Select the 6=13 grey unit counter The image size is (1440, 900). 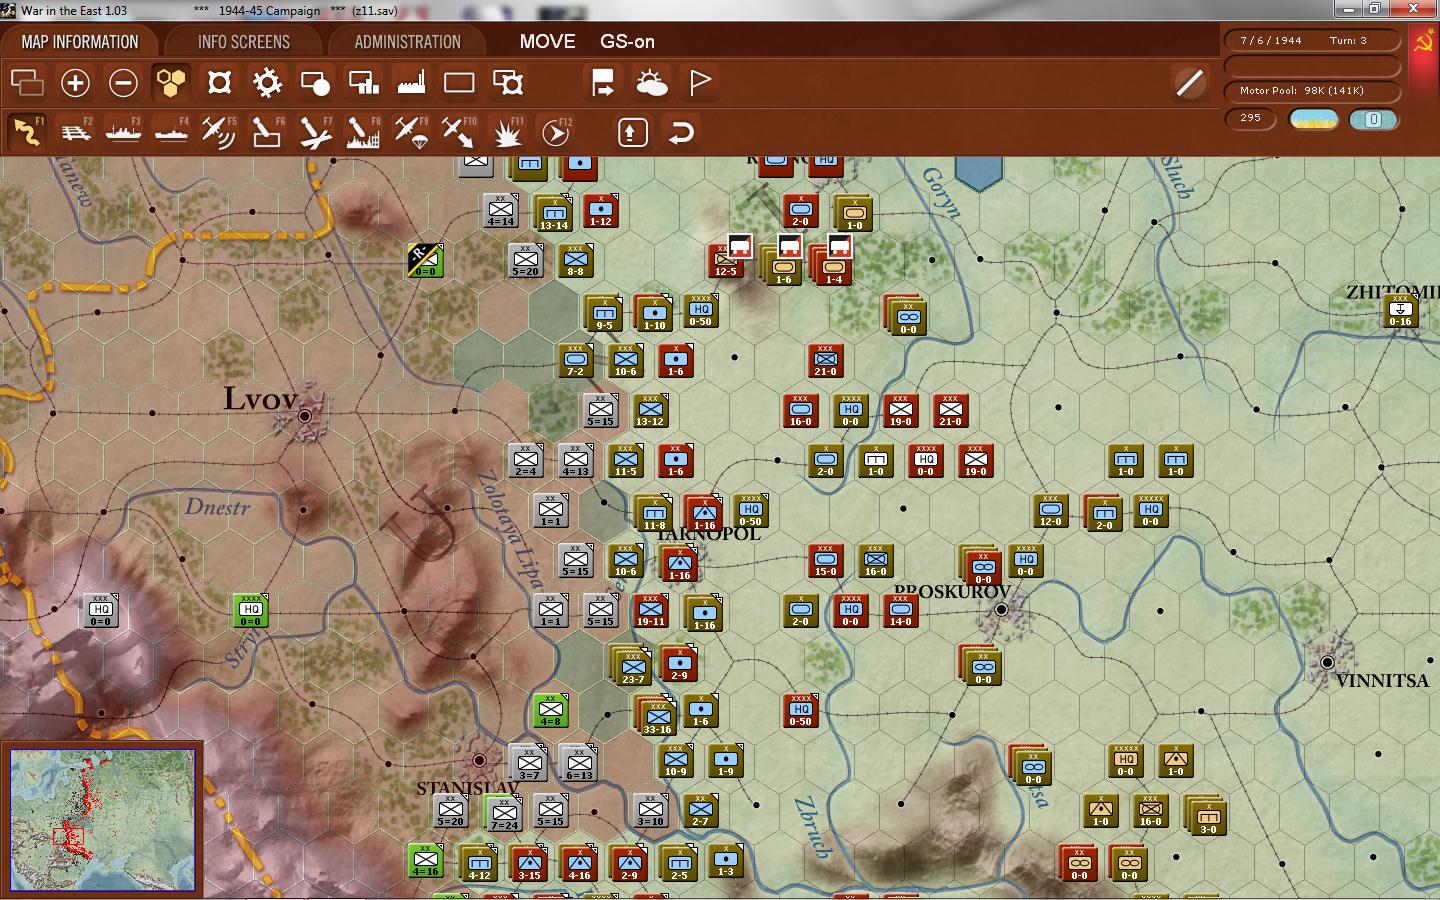coord(579,763)
